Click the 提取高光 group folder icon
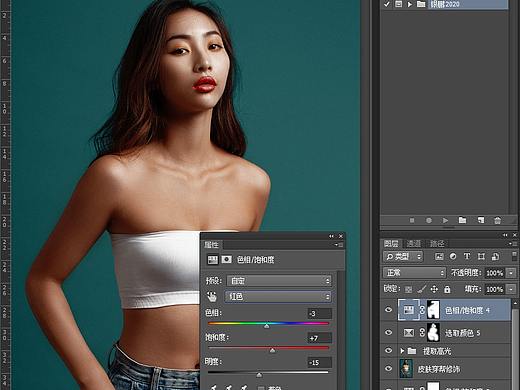 (x=412, y=351)
